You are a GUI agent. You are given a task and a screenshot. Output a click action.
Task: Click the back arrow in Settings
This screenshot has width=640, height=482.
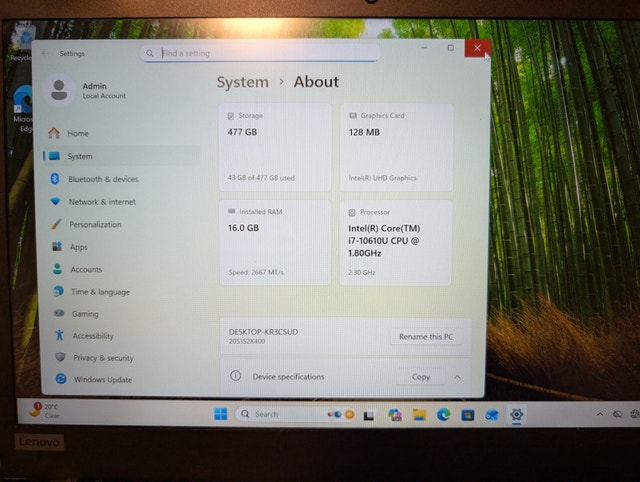pyautogui.click(x=45, y=53)
